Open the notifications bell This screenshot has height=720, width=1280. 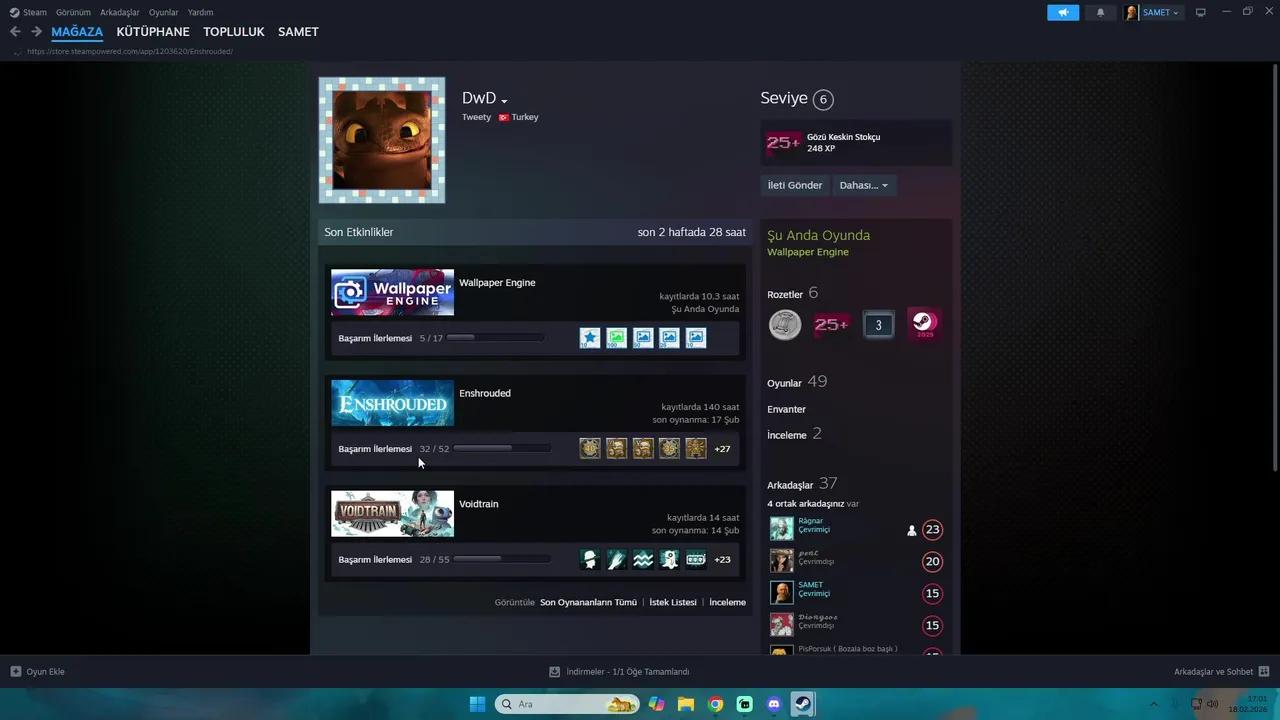[1101, 12]
